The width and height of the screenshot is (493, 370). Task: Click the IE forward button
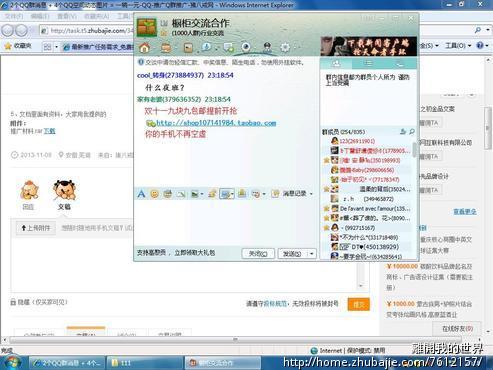click(x=22, y=31)
